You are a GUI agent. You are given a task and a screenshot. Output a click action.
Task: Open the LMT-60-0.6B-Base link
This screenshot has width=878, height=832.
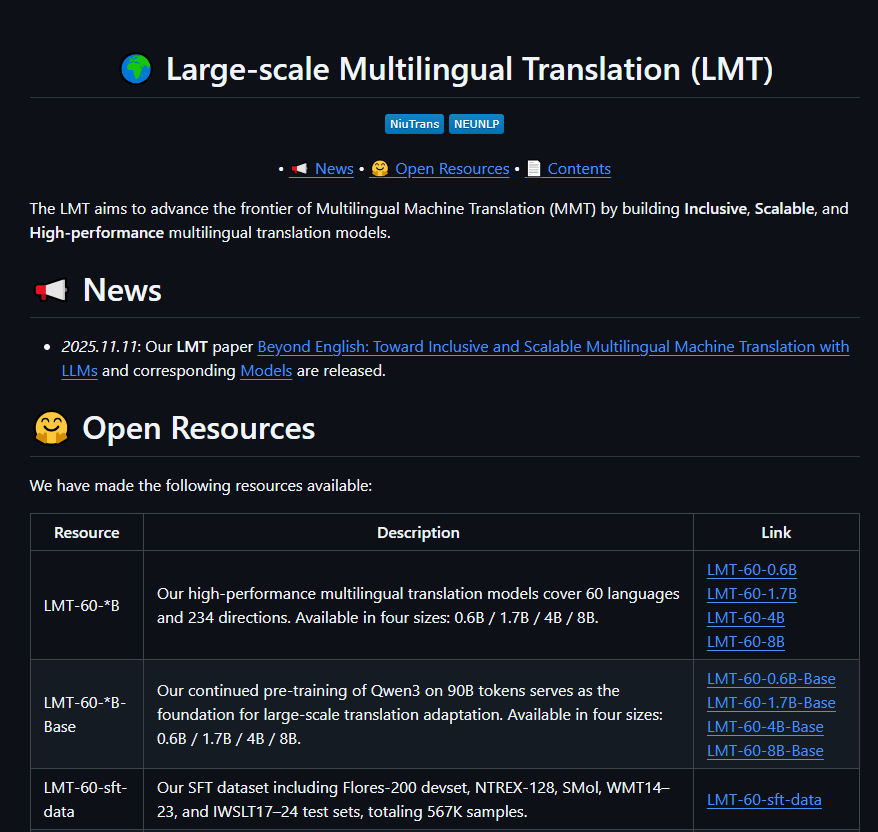coord(770,679)
